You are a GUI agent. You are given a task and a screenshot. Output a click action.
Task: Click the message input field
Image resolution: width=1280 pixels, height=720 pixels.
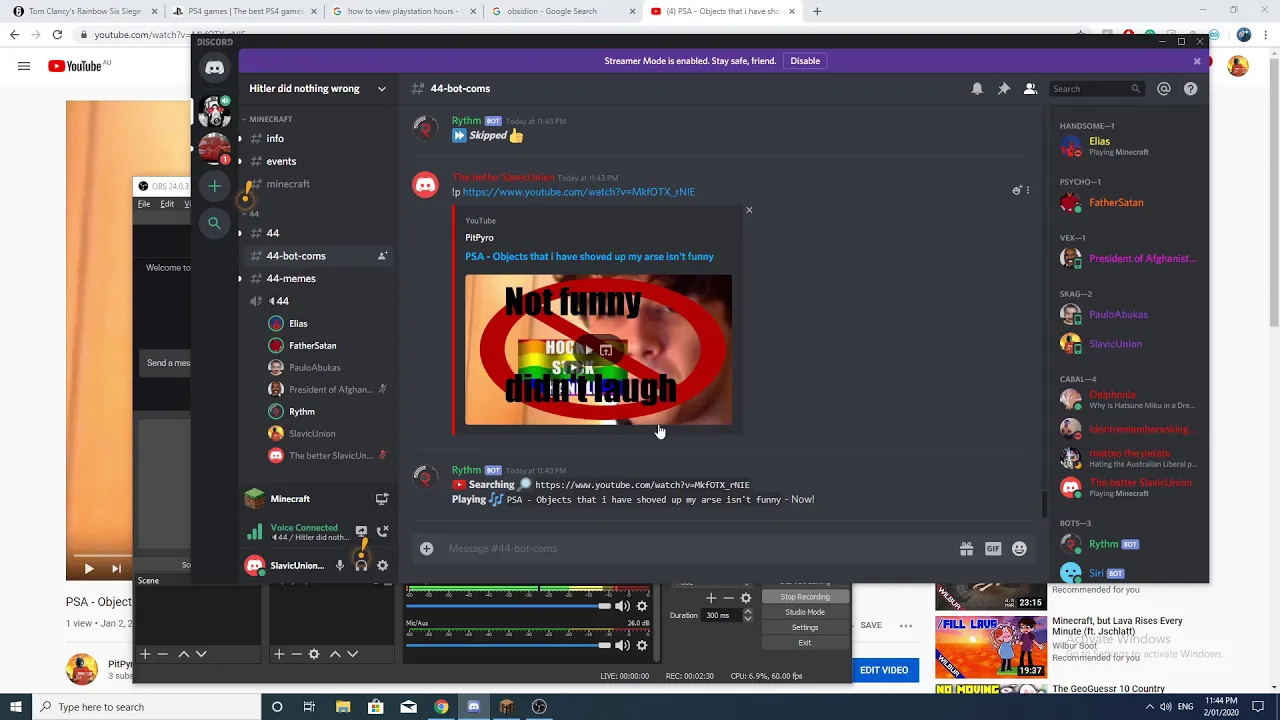pyautogui.click(x=700, y=548)
